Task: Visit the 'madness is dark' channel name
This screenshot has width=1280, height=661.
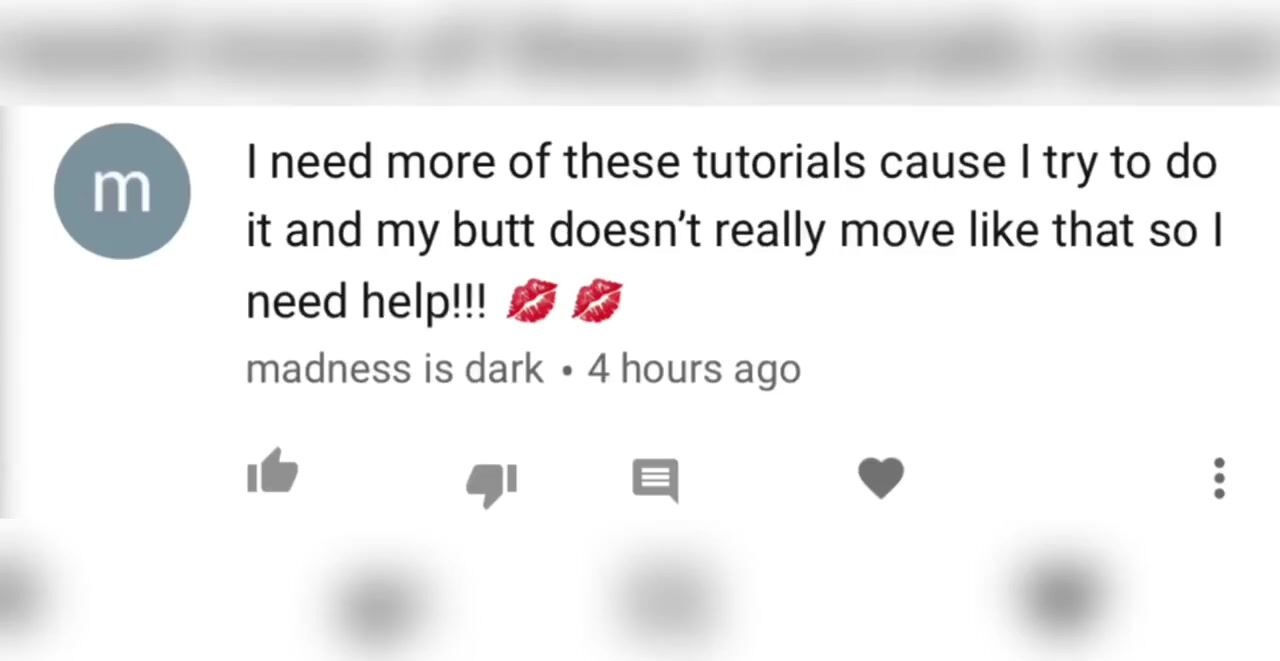Action: coord(395,369)
